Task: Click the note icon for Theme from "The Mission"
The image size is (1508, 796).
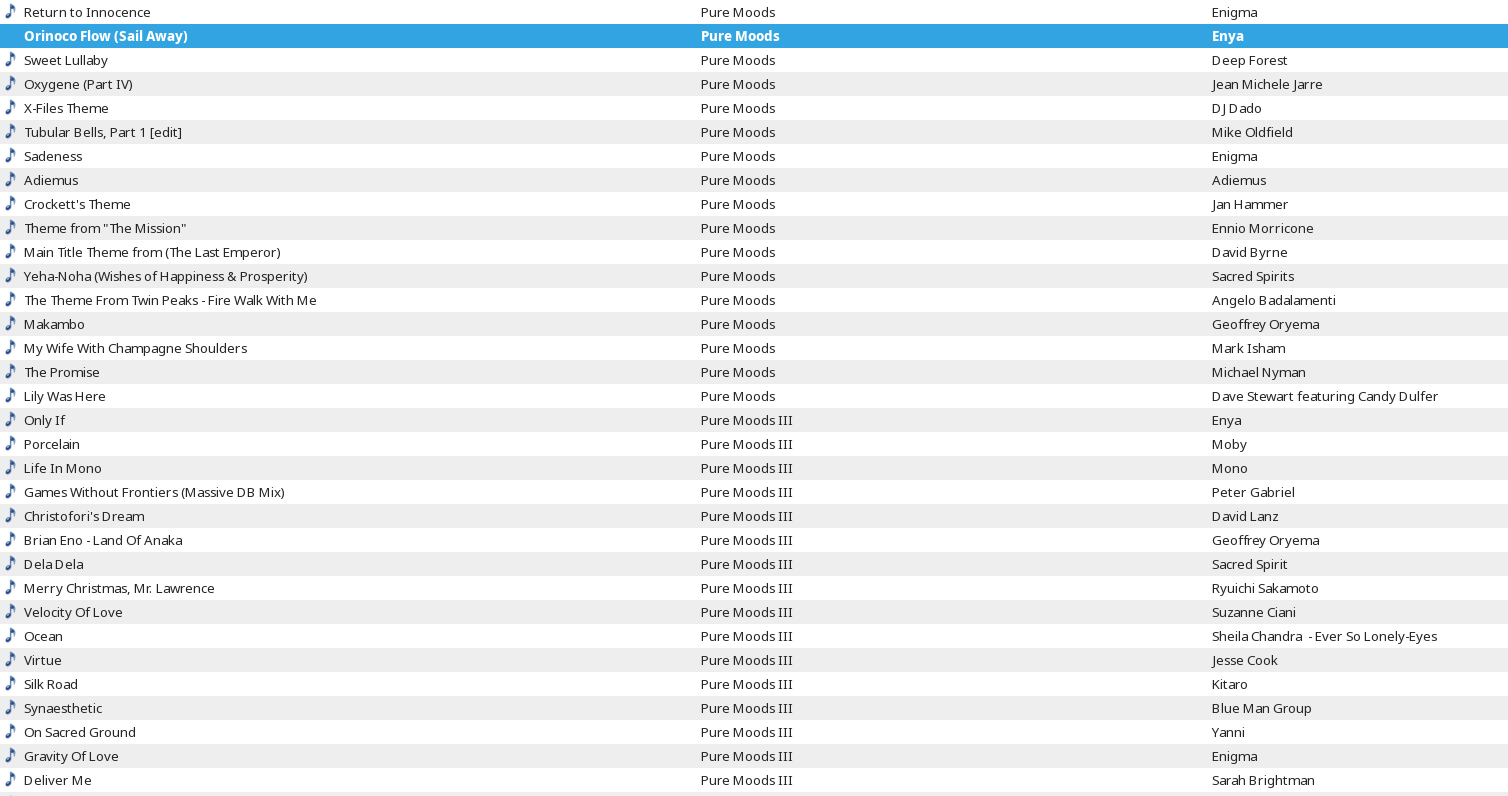Action: pos(11,227)
